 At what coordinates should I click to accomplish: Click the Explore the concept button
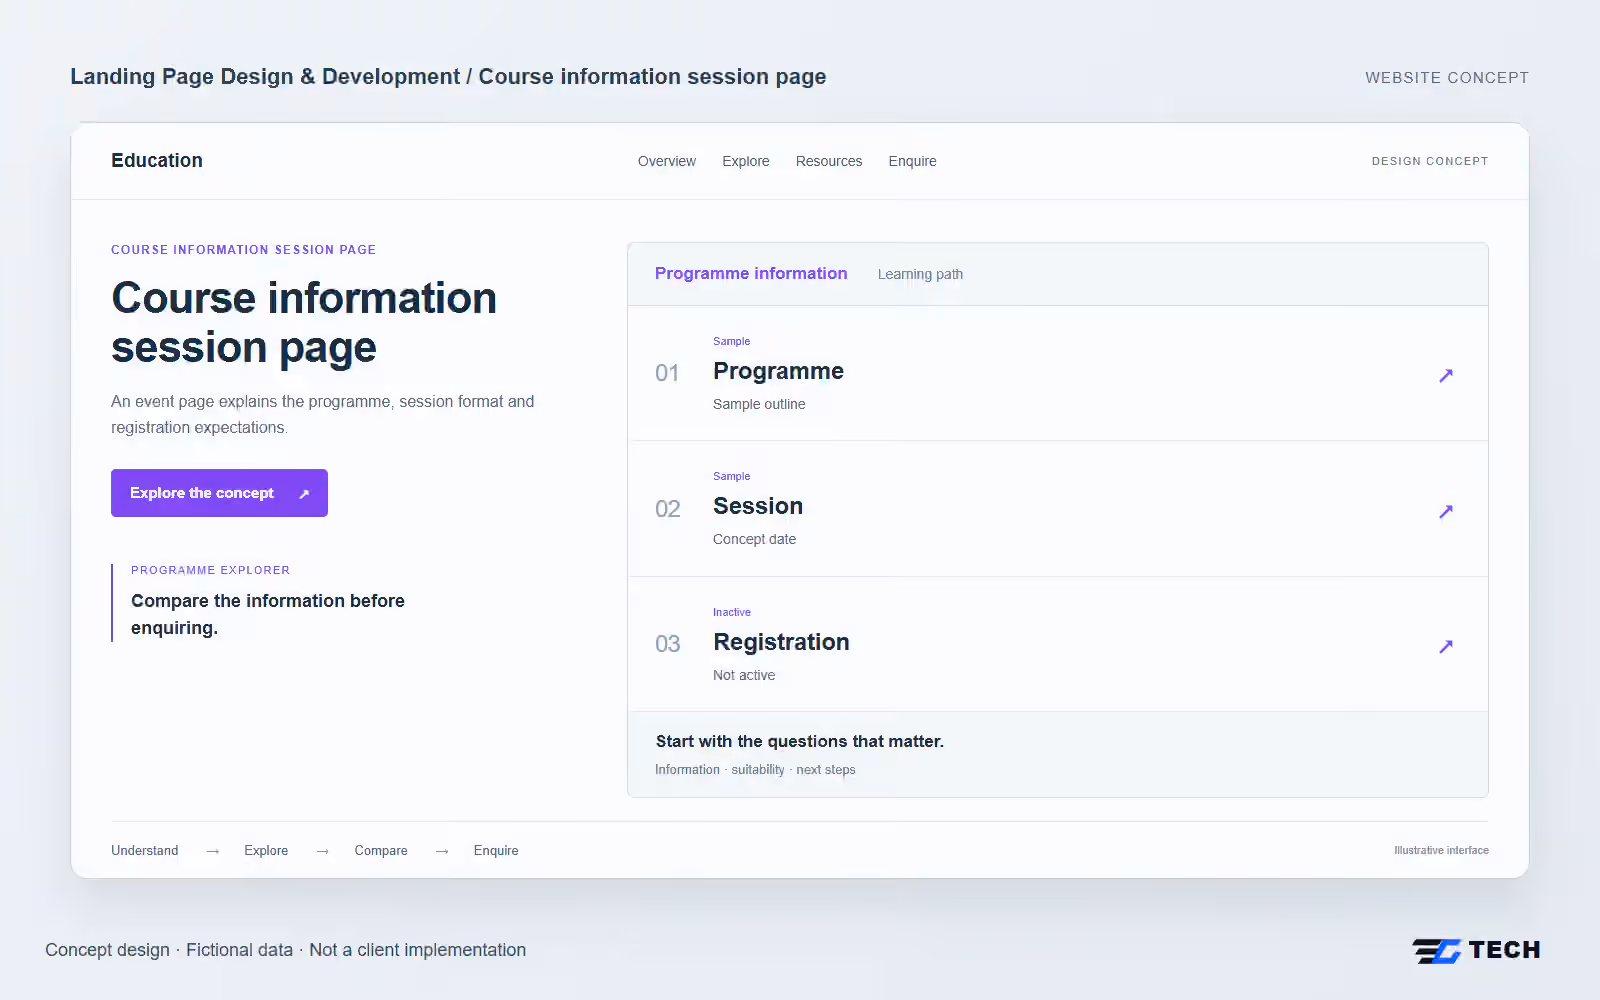tap(219, 493)
